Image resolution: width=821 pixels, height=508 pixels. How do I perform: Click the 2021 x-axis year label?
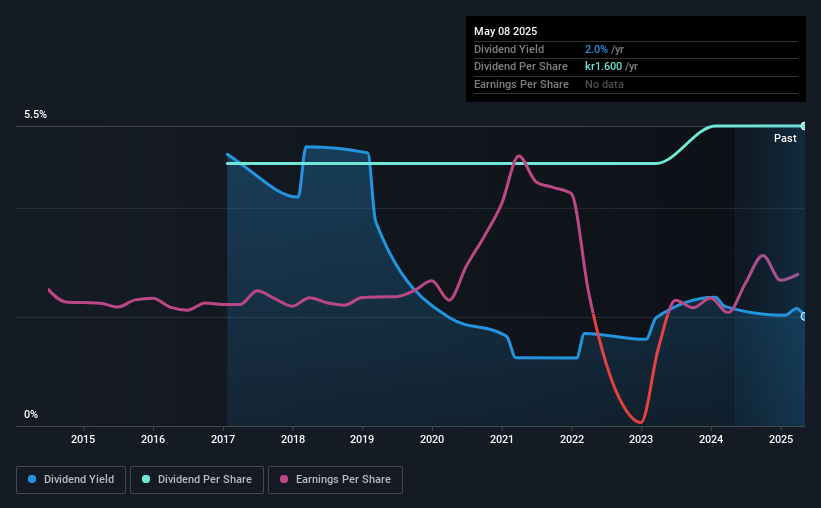click(502, 439)
